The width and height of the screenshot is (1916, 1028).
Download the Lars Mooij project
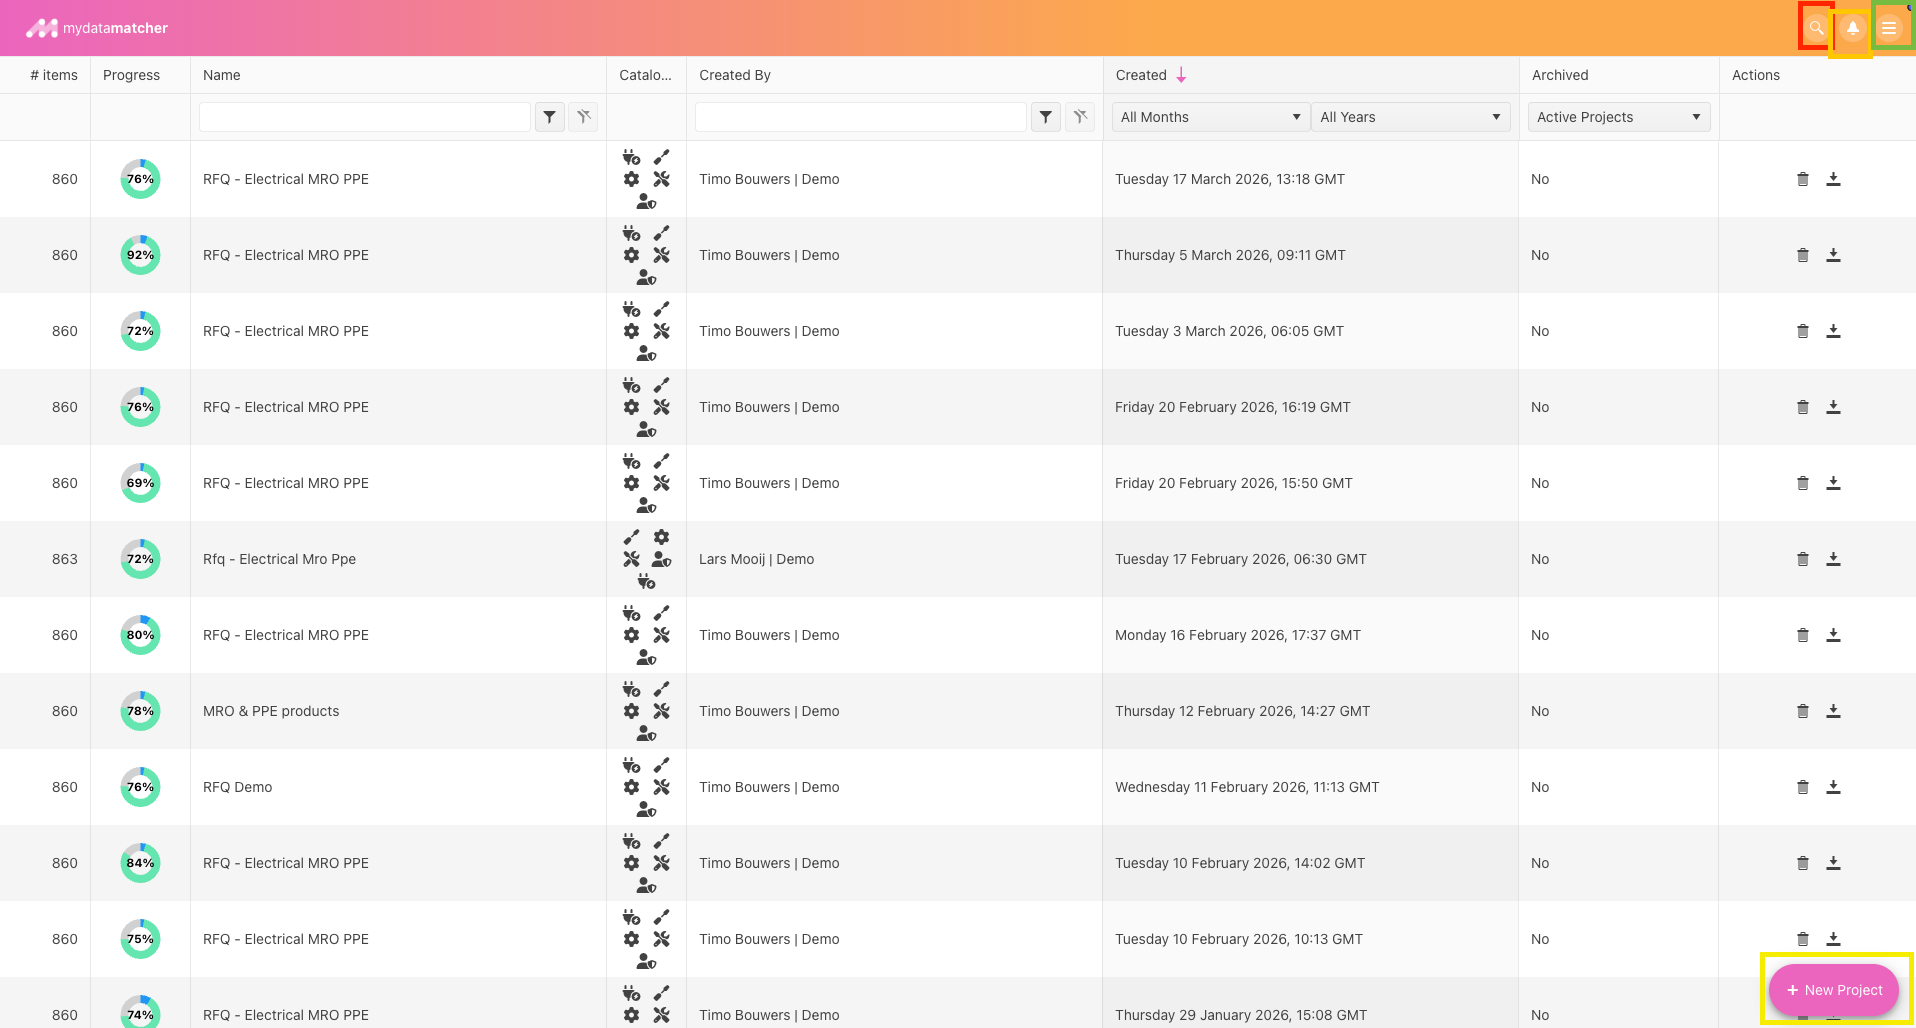pos(1833,559)
